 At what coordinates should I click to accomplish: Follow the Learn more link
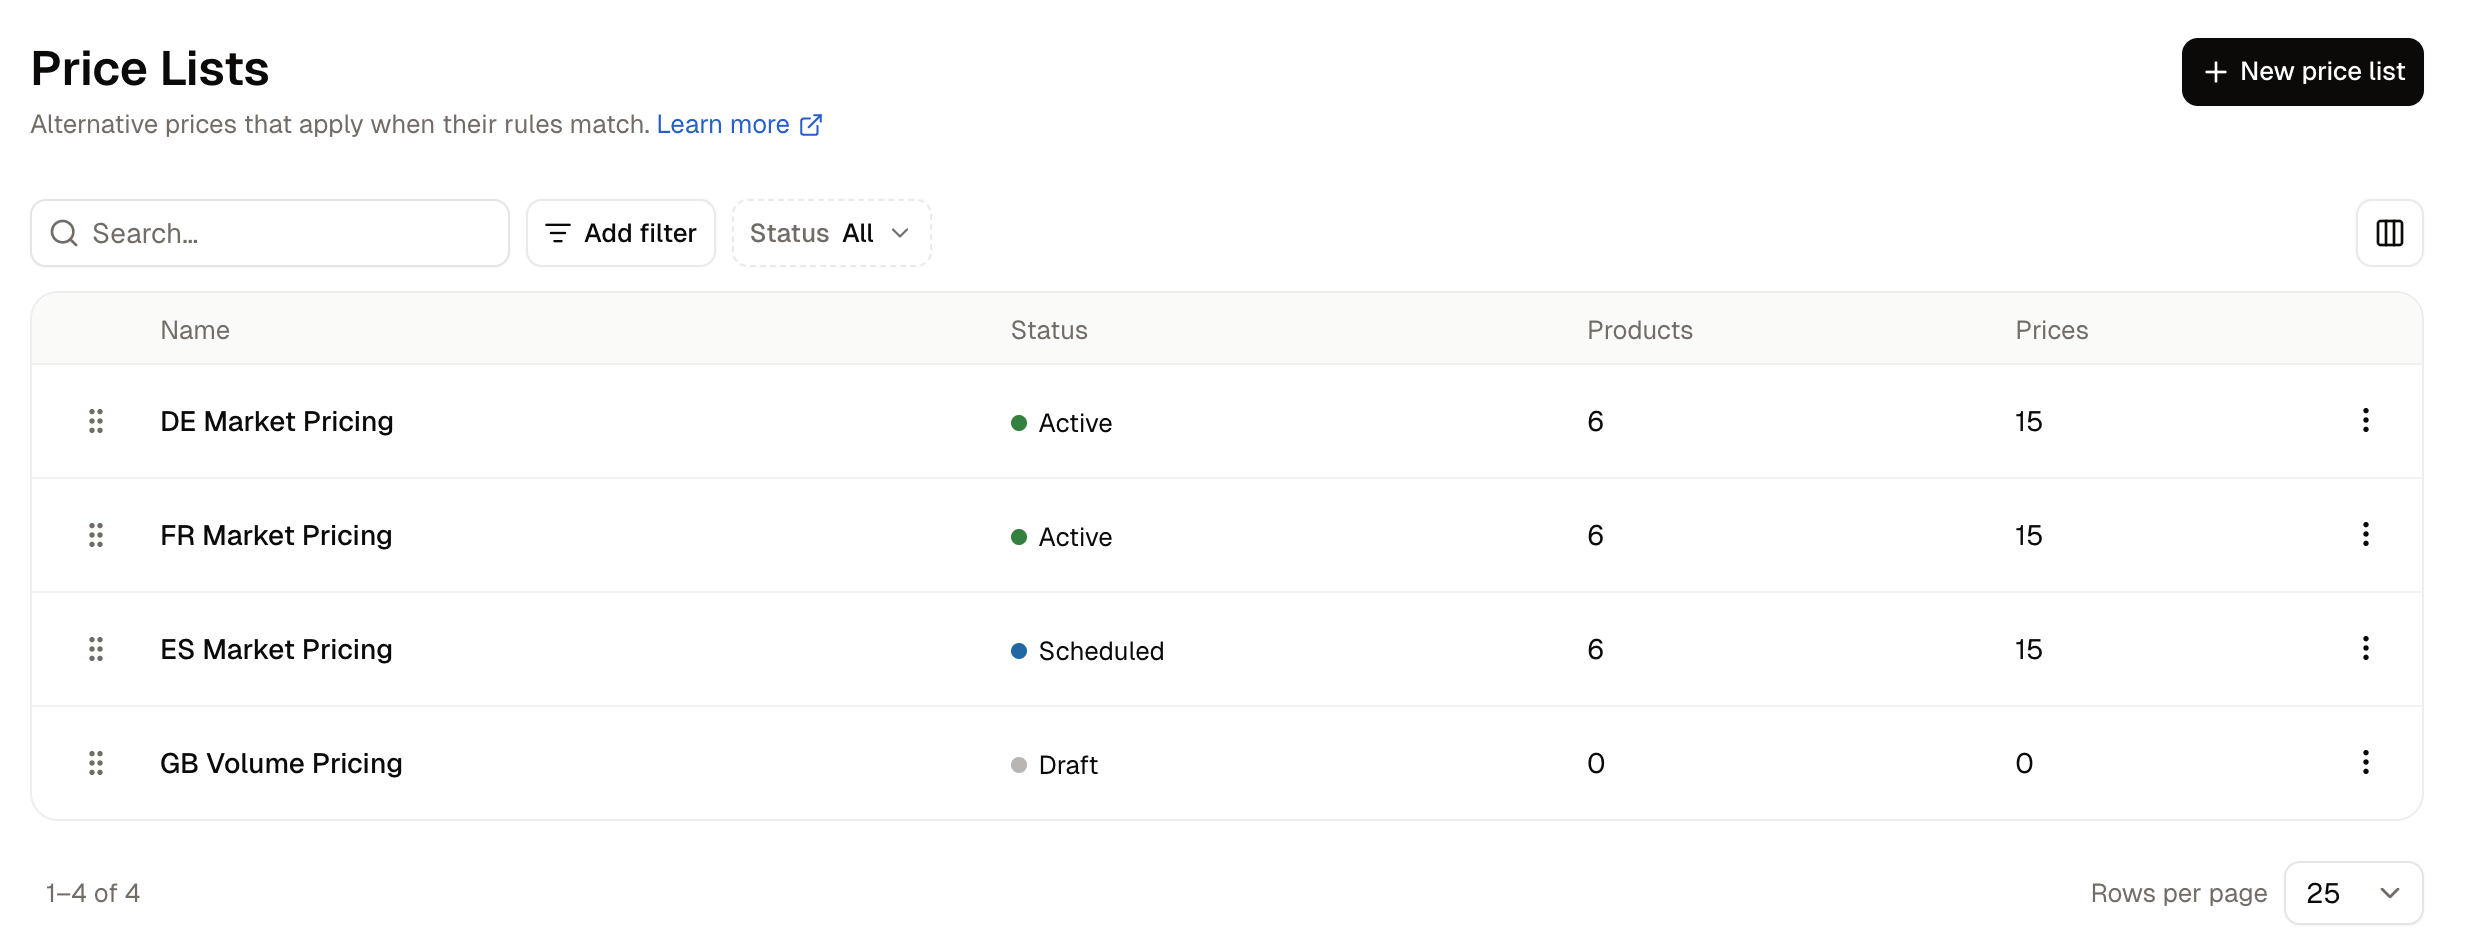coord(723,124)
